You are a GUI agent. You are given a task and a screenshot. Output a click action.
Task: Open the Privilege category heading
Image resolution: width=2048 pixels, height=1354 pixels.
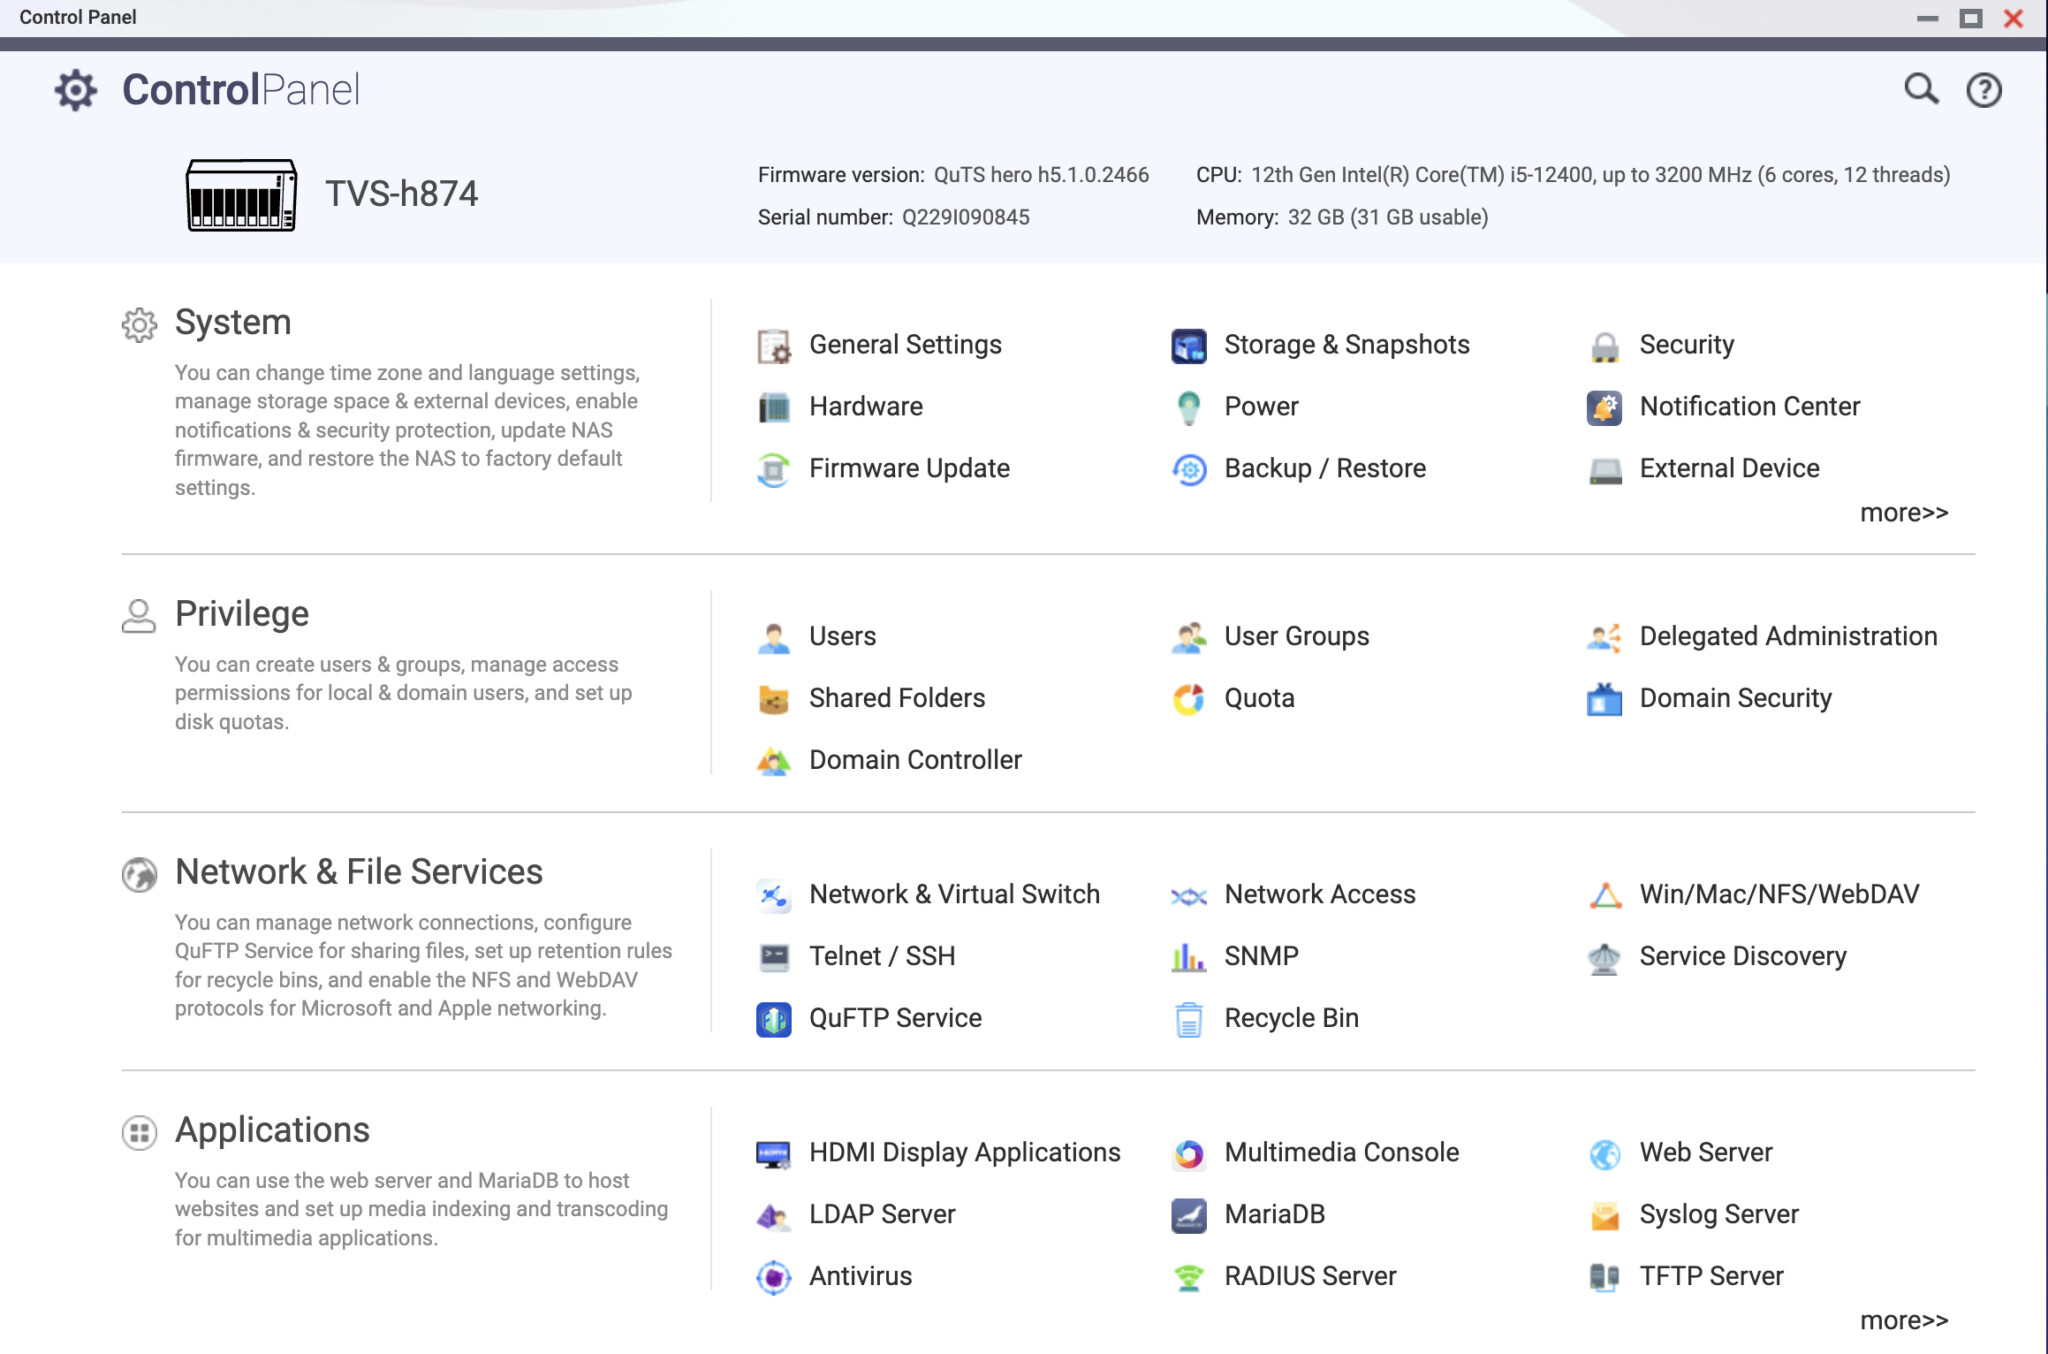pyautogui.click(x=241, y=614)
